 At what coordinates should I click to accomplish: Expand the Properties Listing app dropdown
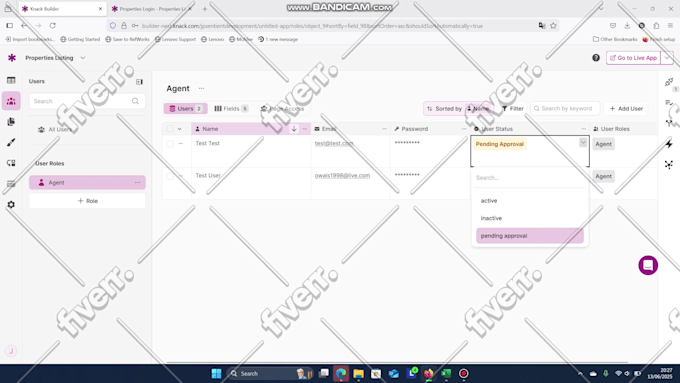coord(82,58)
